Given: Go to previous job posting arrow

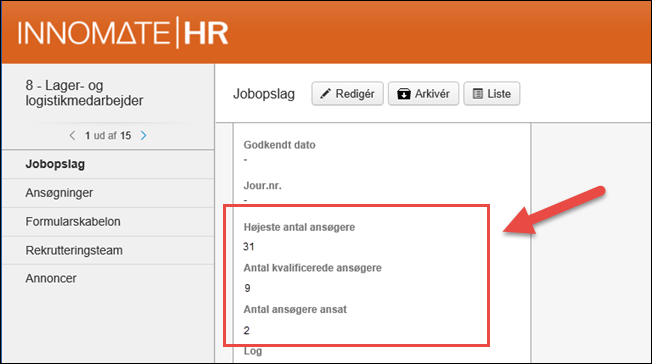Looking at the screenshot, I should click(72, 136).
